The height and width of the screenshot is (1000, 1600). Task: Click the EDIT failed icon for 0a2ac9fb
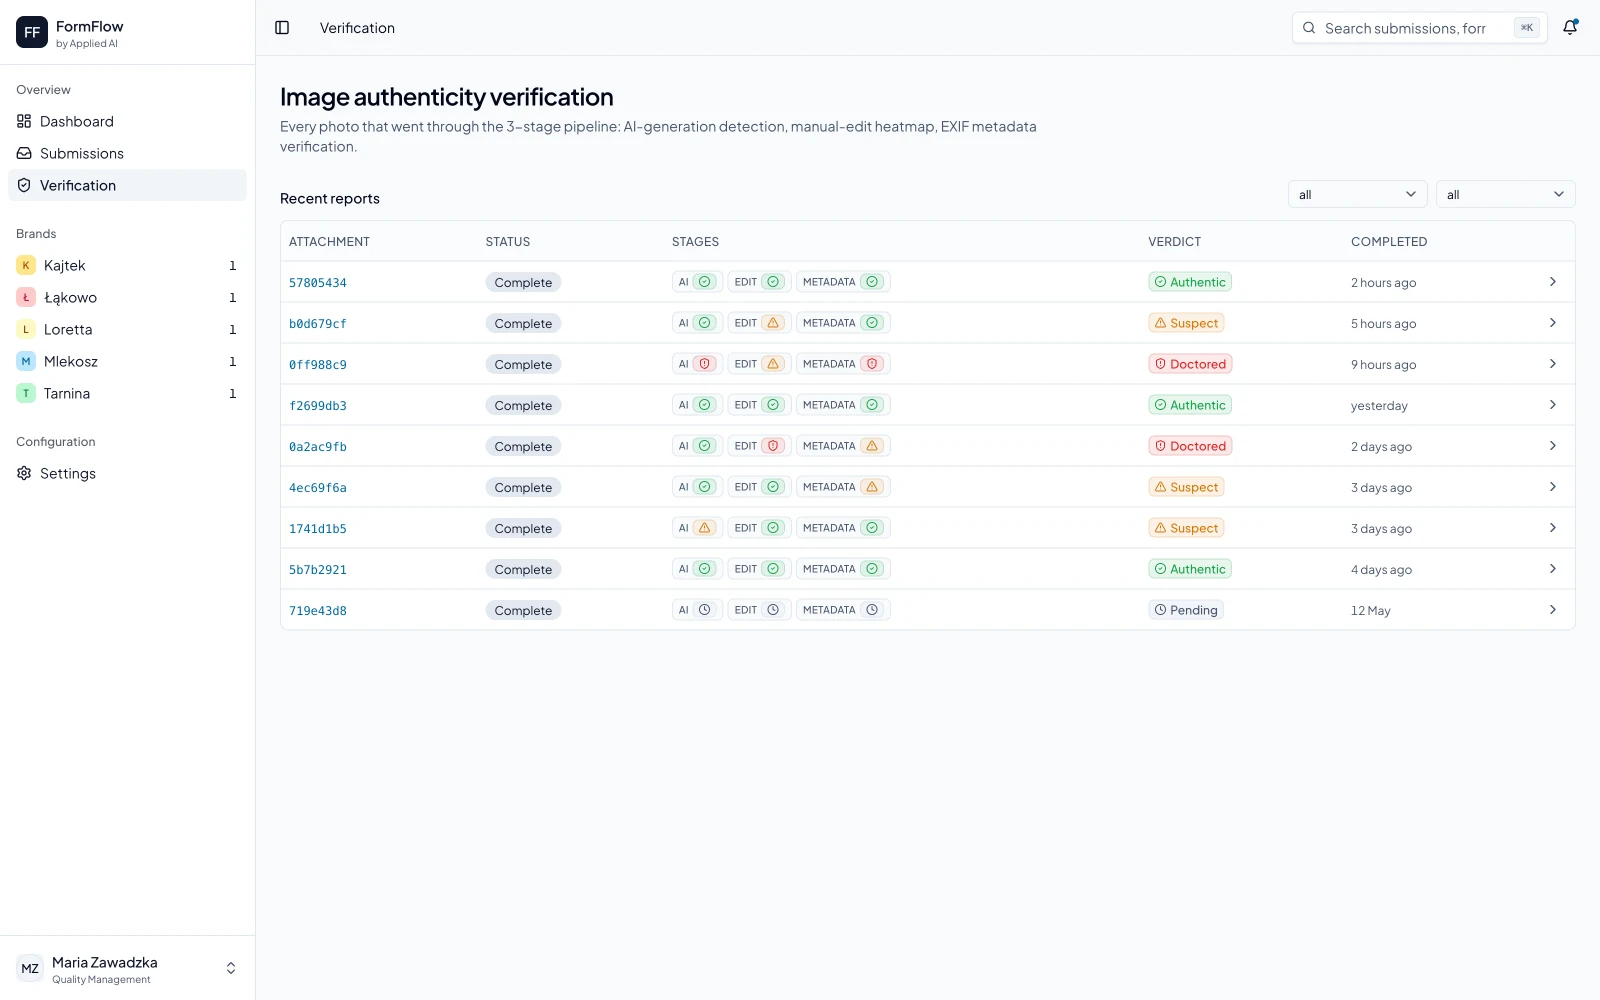click(773, 446)
